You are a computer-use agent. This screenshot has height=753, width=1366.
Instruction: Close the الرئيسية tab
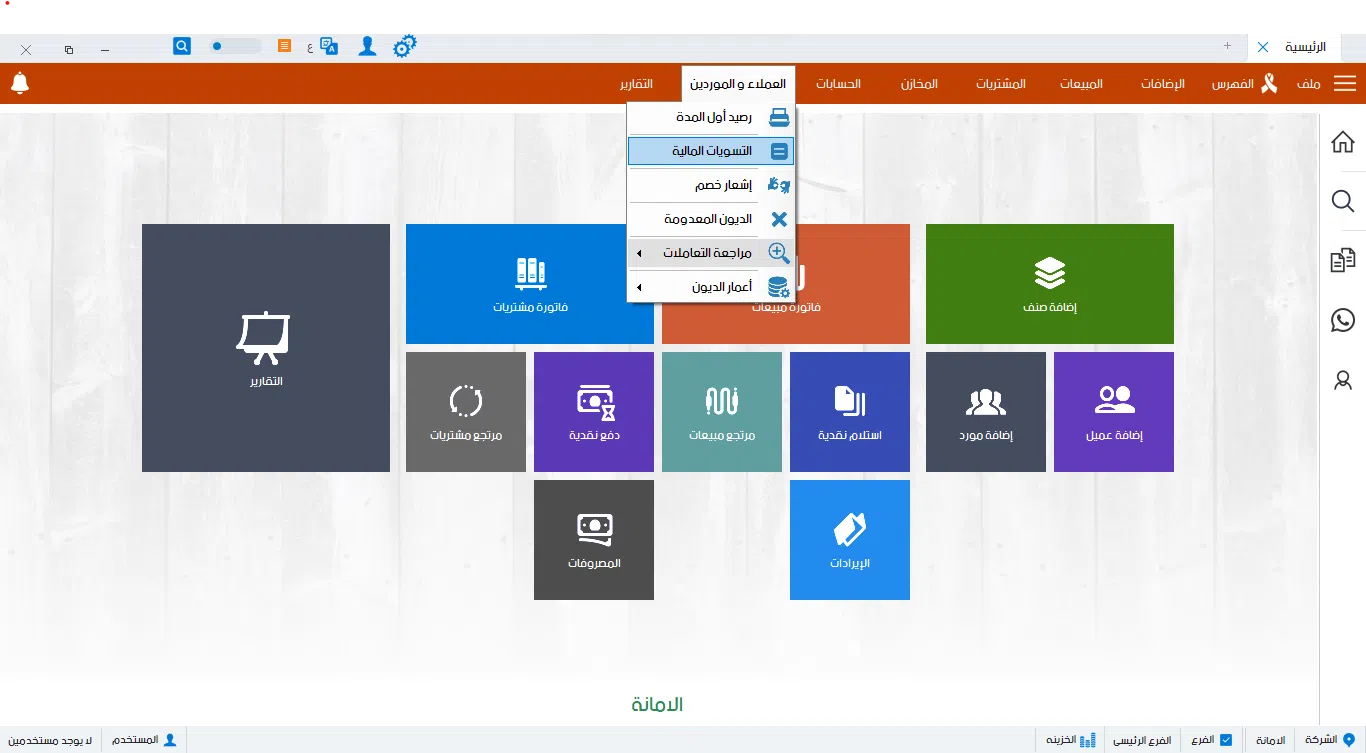(x=1263, y=47)
